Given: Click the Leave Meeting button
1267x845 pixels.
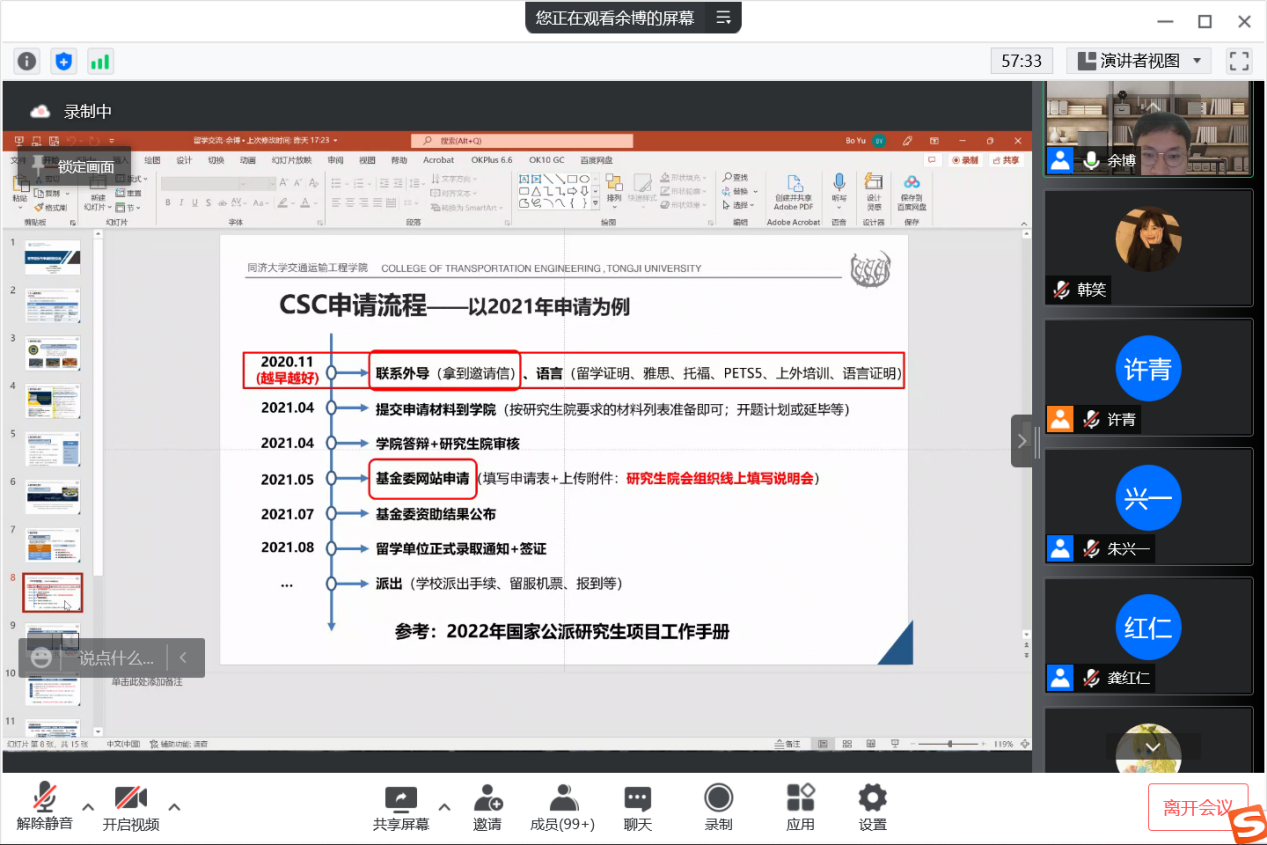Looking at the screenshot, I should pos(1197,807).
